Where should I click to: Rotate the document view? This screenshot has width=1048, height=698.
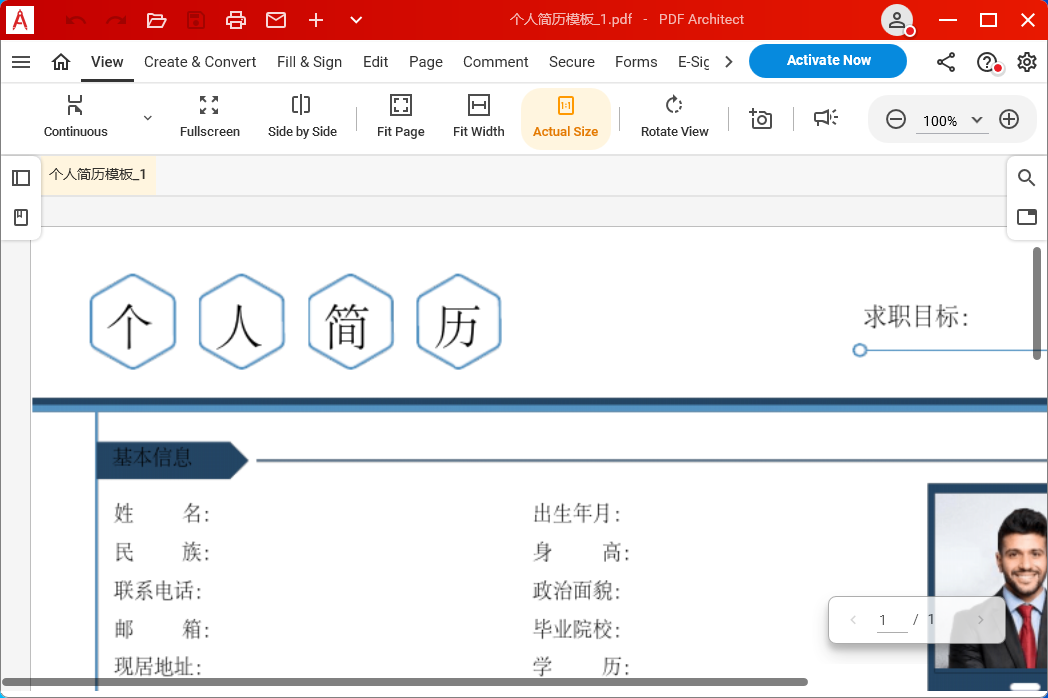674,118
